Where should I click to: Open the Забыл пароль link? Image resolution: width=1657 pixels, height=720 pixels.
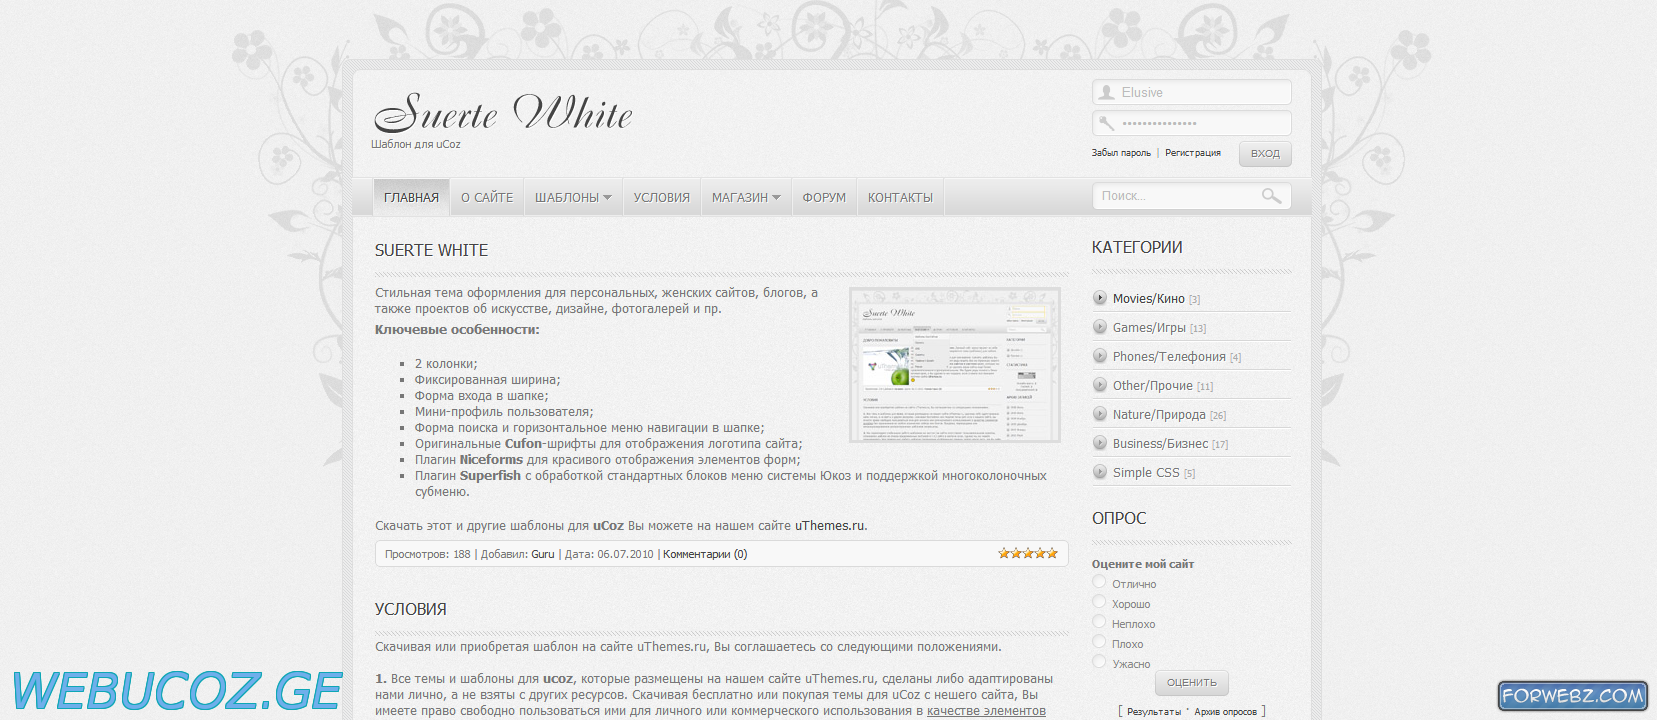[x=1121, y=153]
